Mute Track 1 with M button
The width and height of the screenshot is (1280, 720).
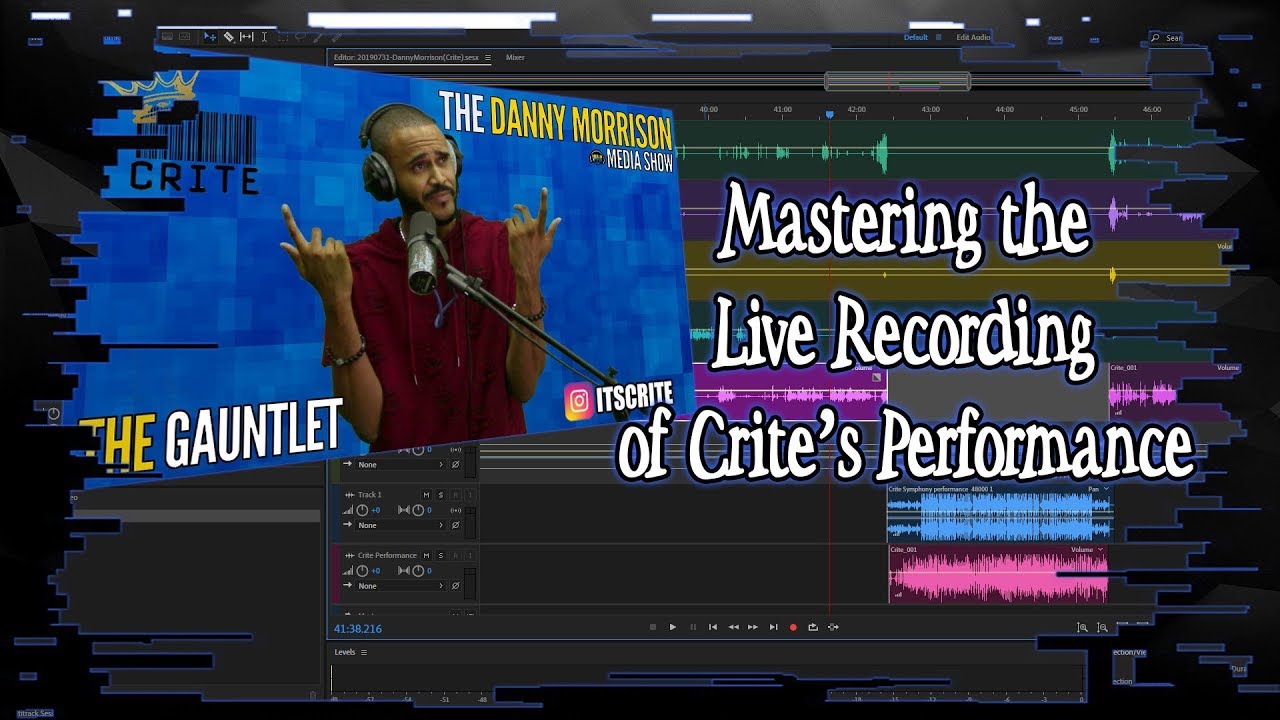click(x=426, y=495)
